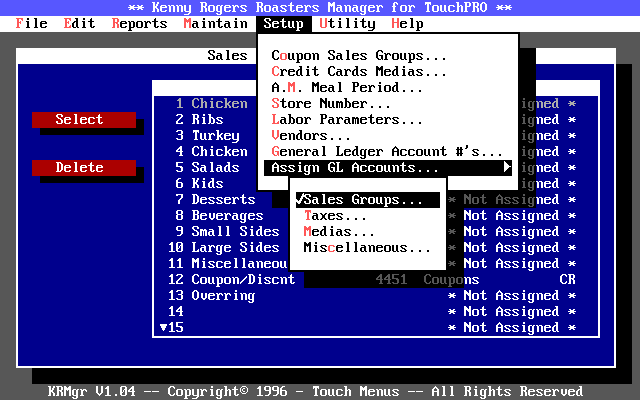Choose Store Number entry
640x400 pixels.
pos(387,103)
